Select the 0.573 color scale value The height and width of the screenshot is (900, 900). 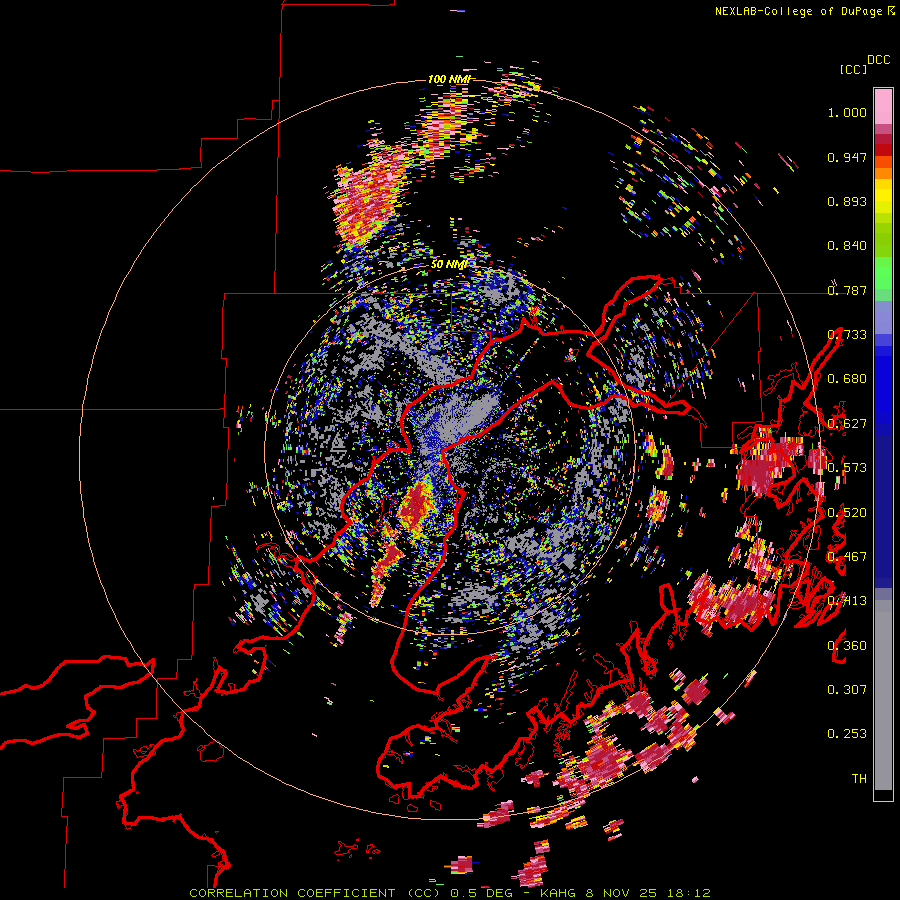coord(847,468)
